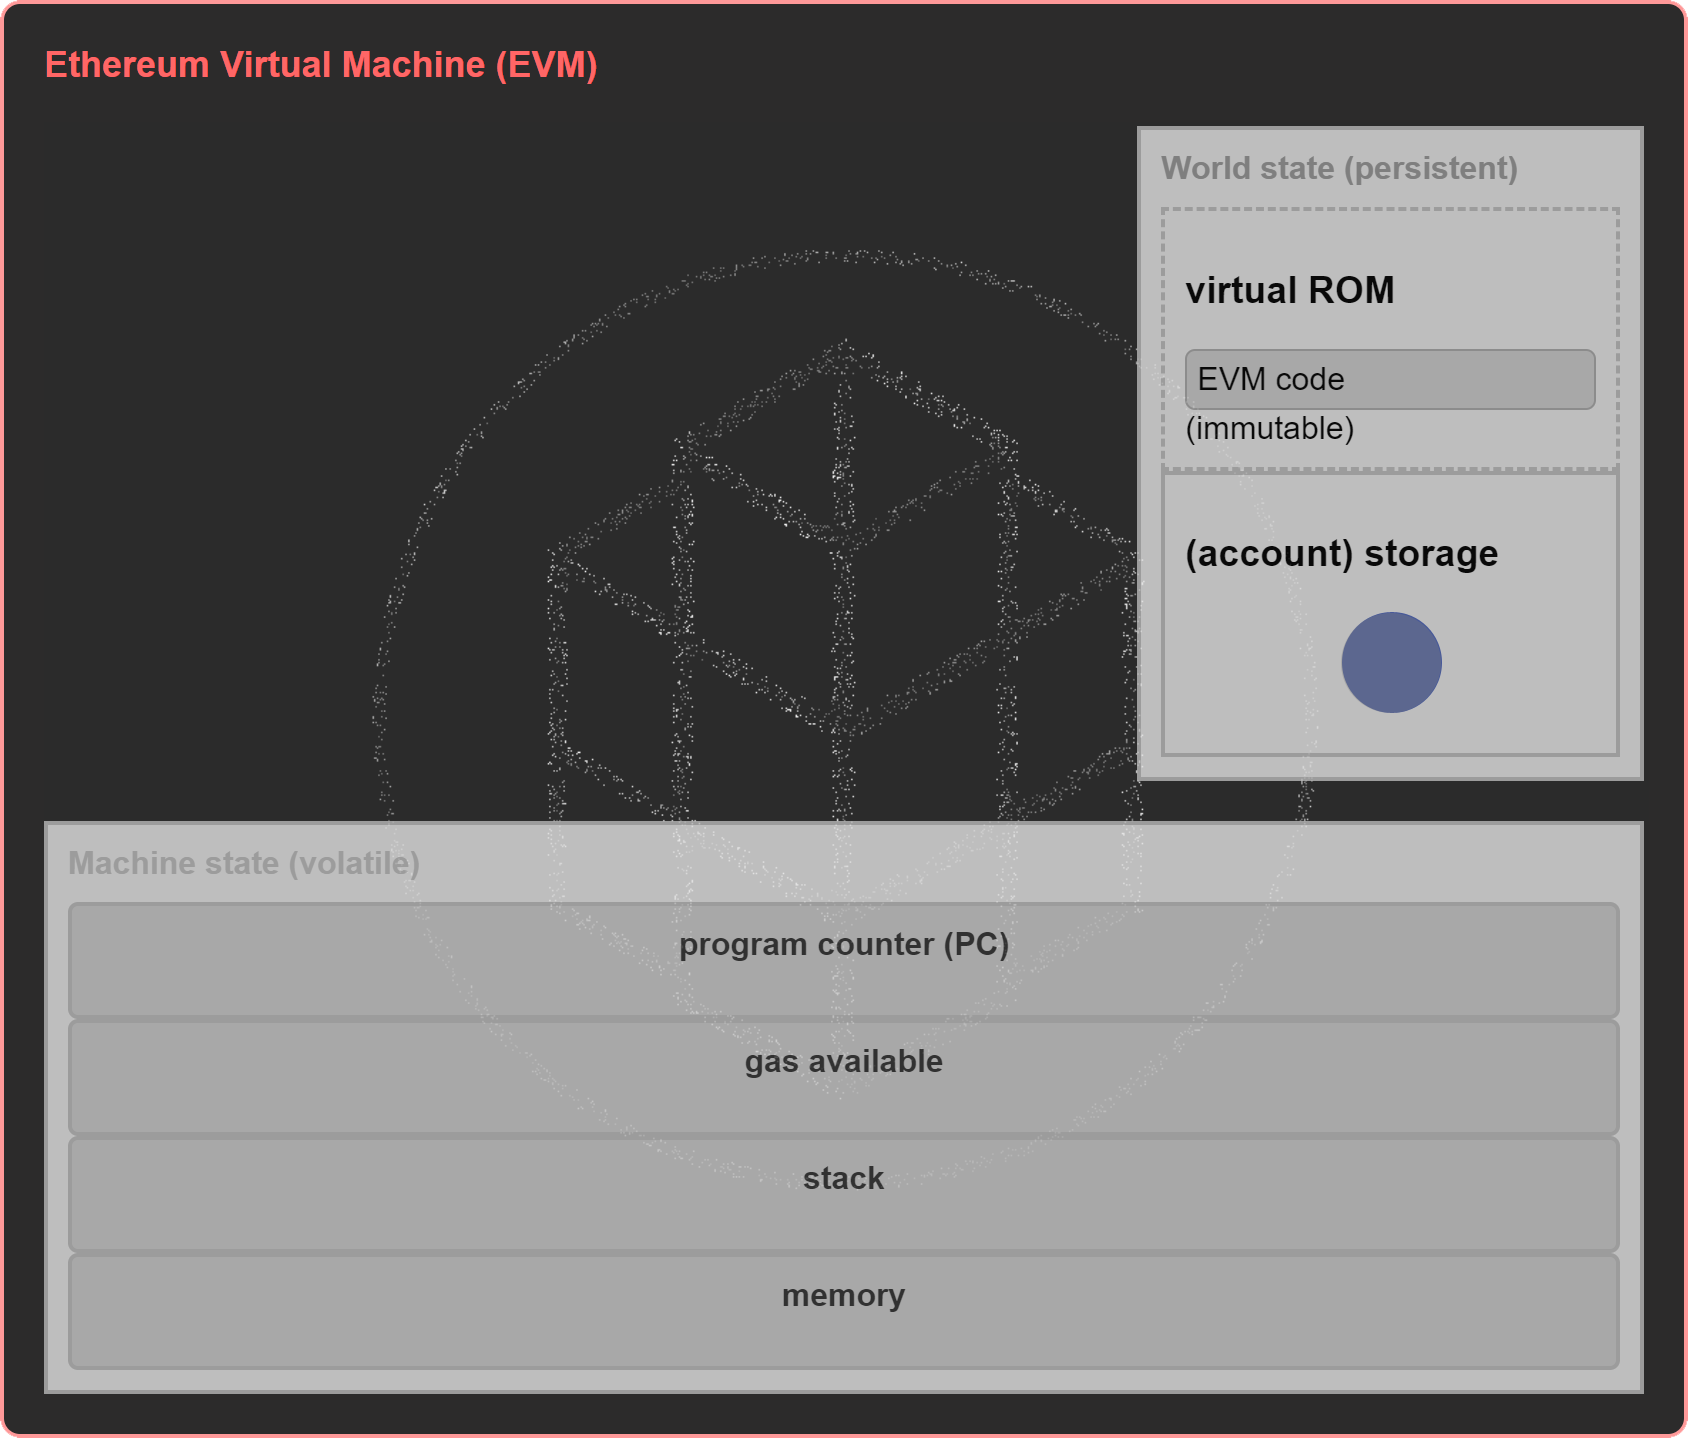Image resolution: width=1688 pixels, height=1438 pixels.
Task: Select the gas available bar
Action: (844, 1077)
